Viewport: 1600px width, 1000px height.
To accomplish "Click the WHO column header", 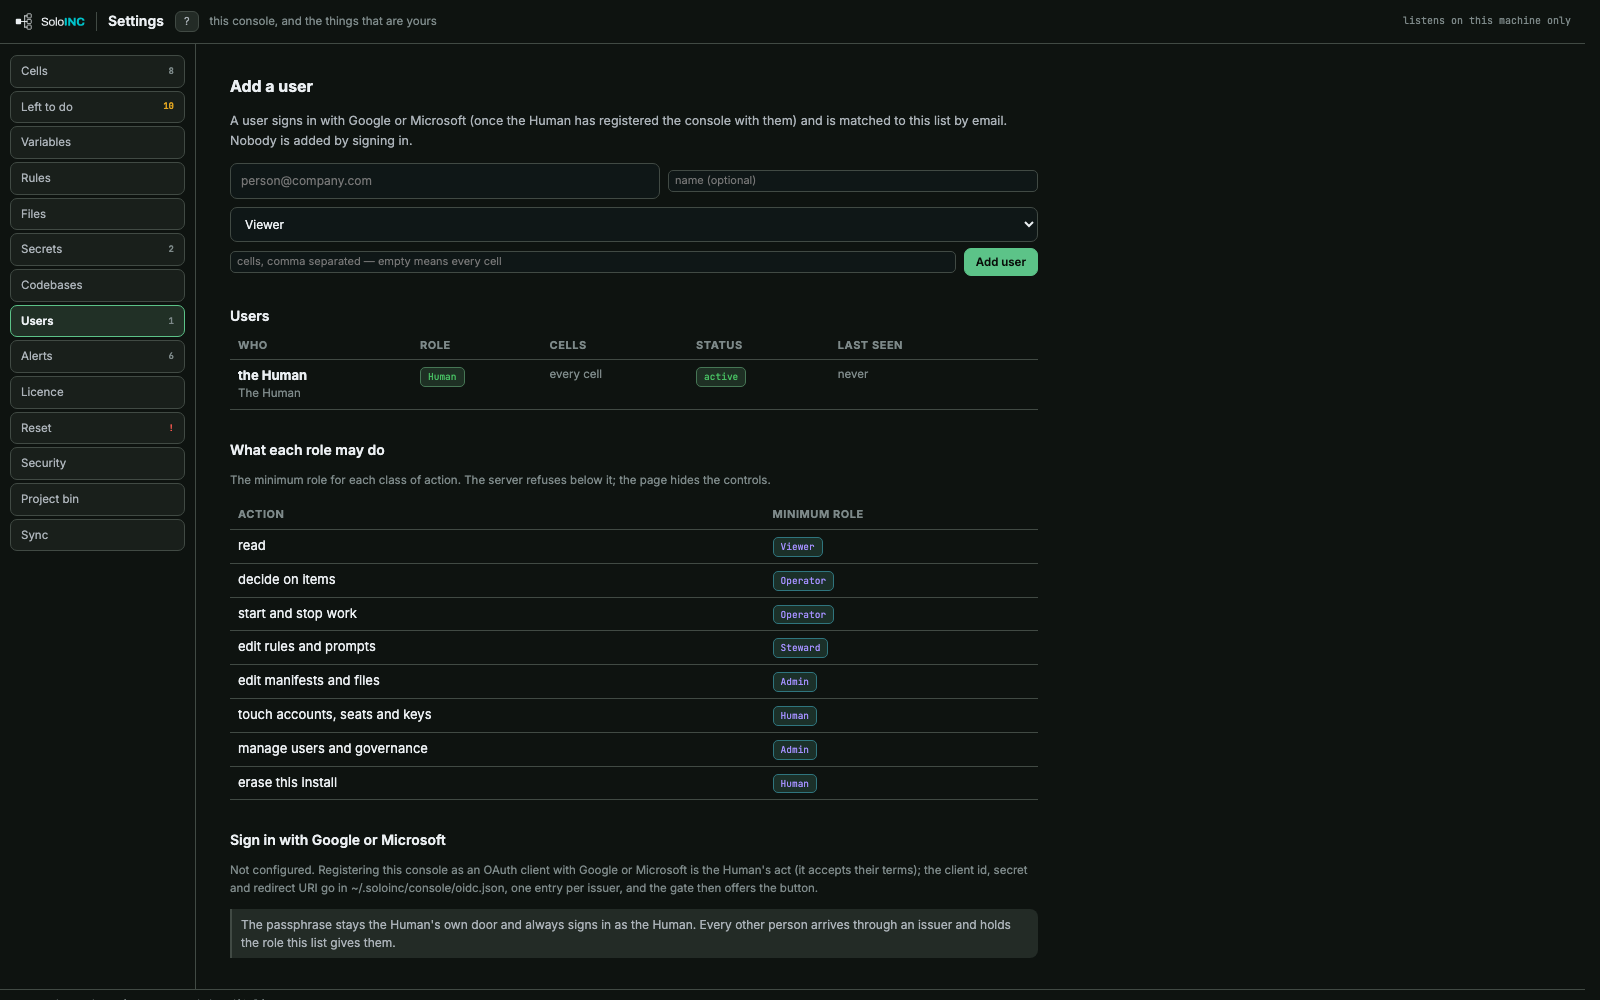I will coord(253,345).
